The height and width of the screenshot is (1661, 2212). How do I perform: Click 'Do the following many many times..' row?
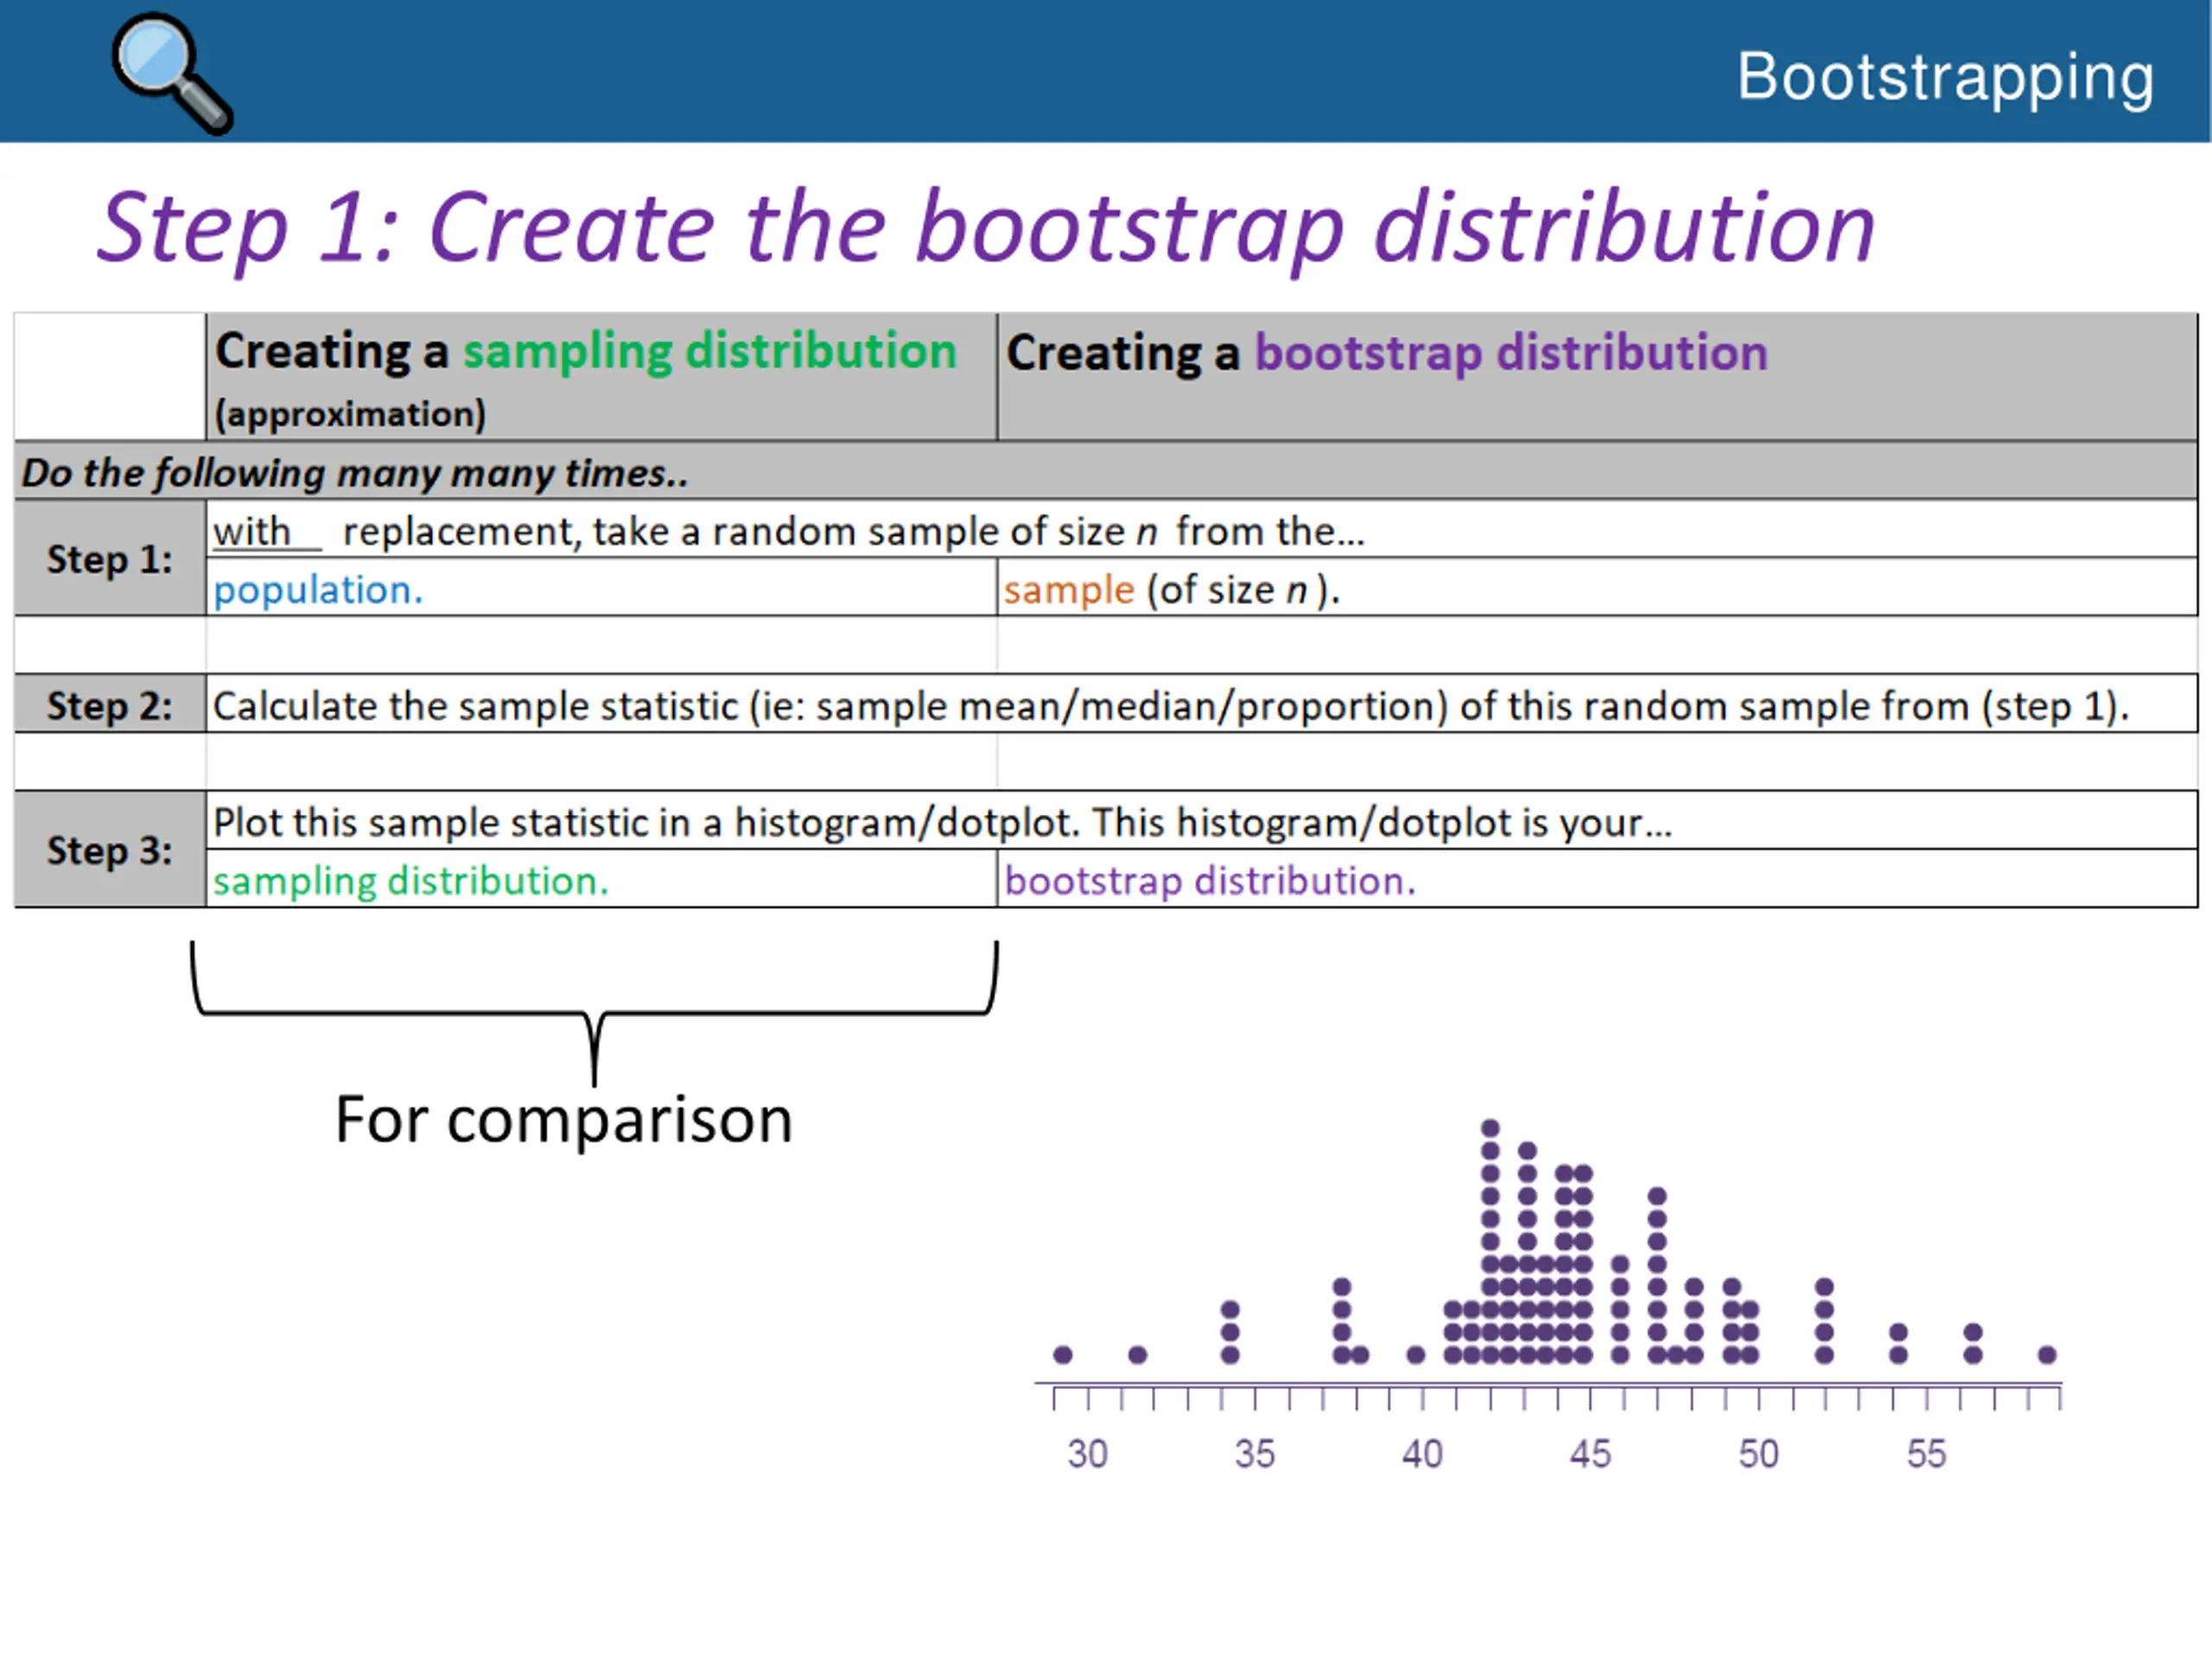(x=1106, y=471)
